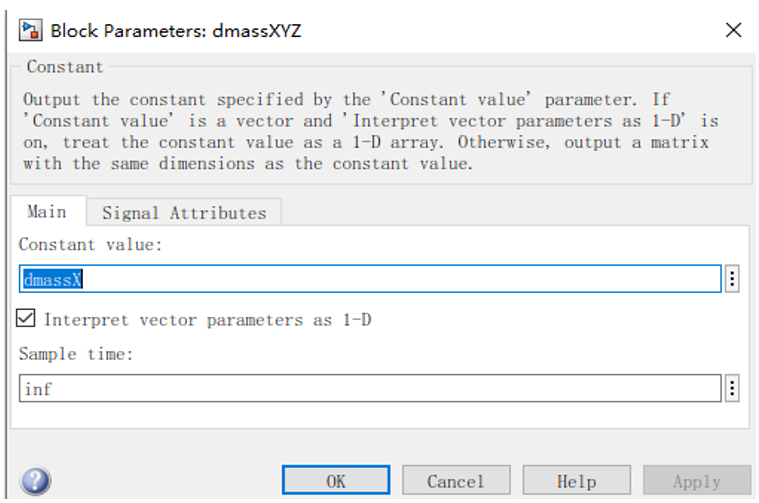Close the Block Parameters dialog
This screenshot has height=503, width=759.
(x=733, y=30)
